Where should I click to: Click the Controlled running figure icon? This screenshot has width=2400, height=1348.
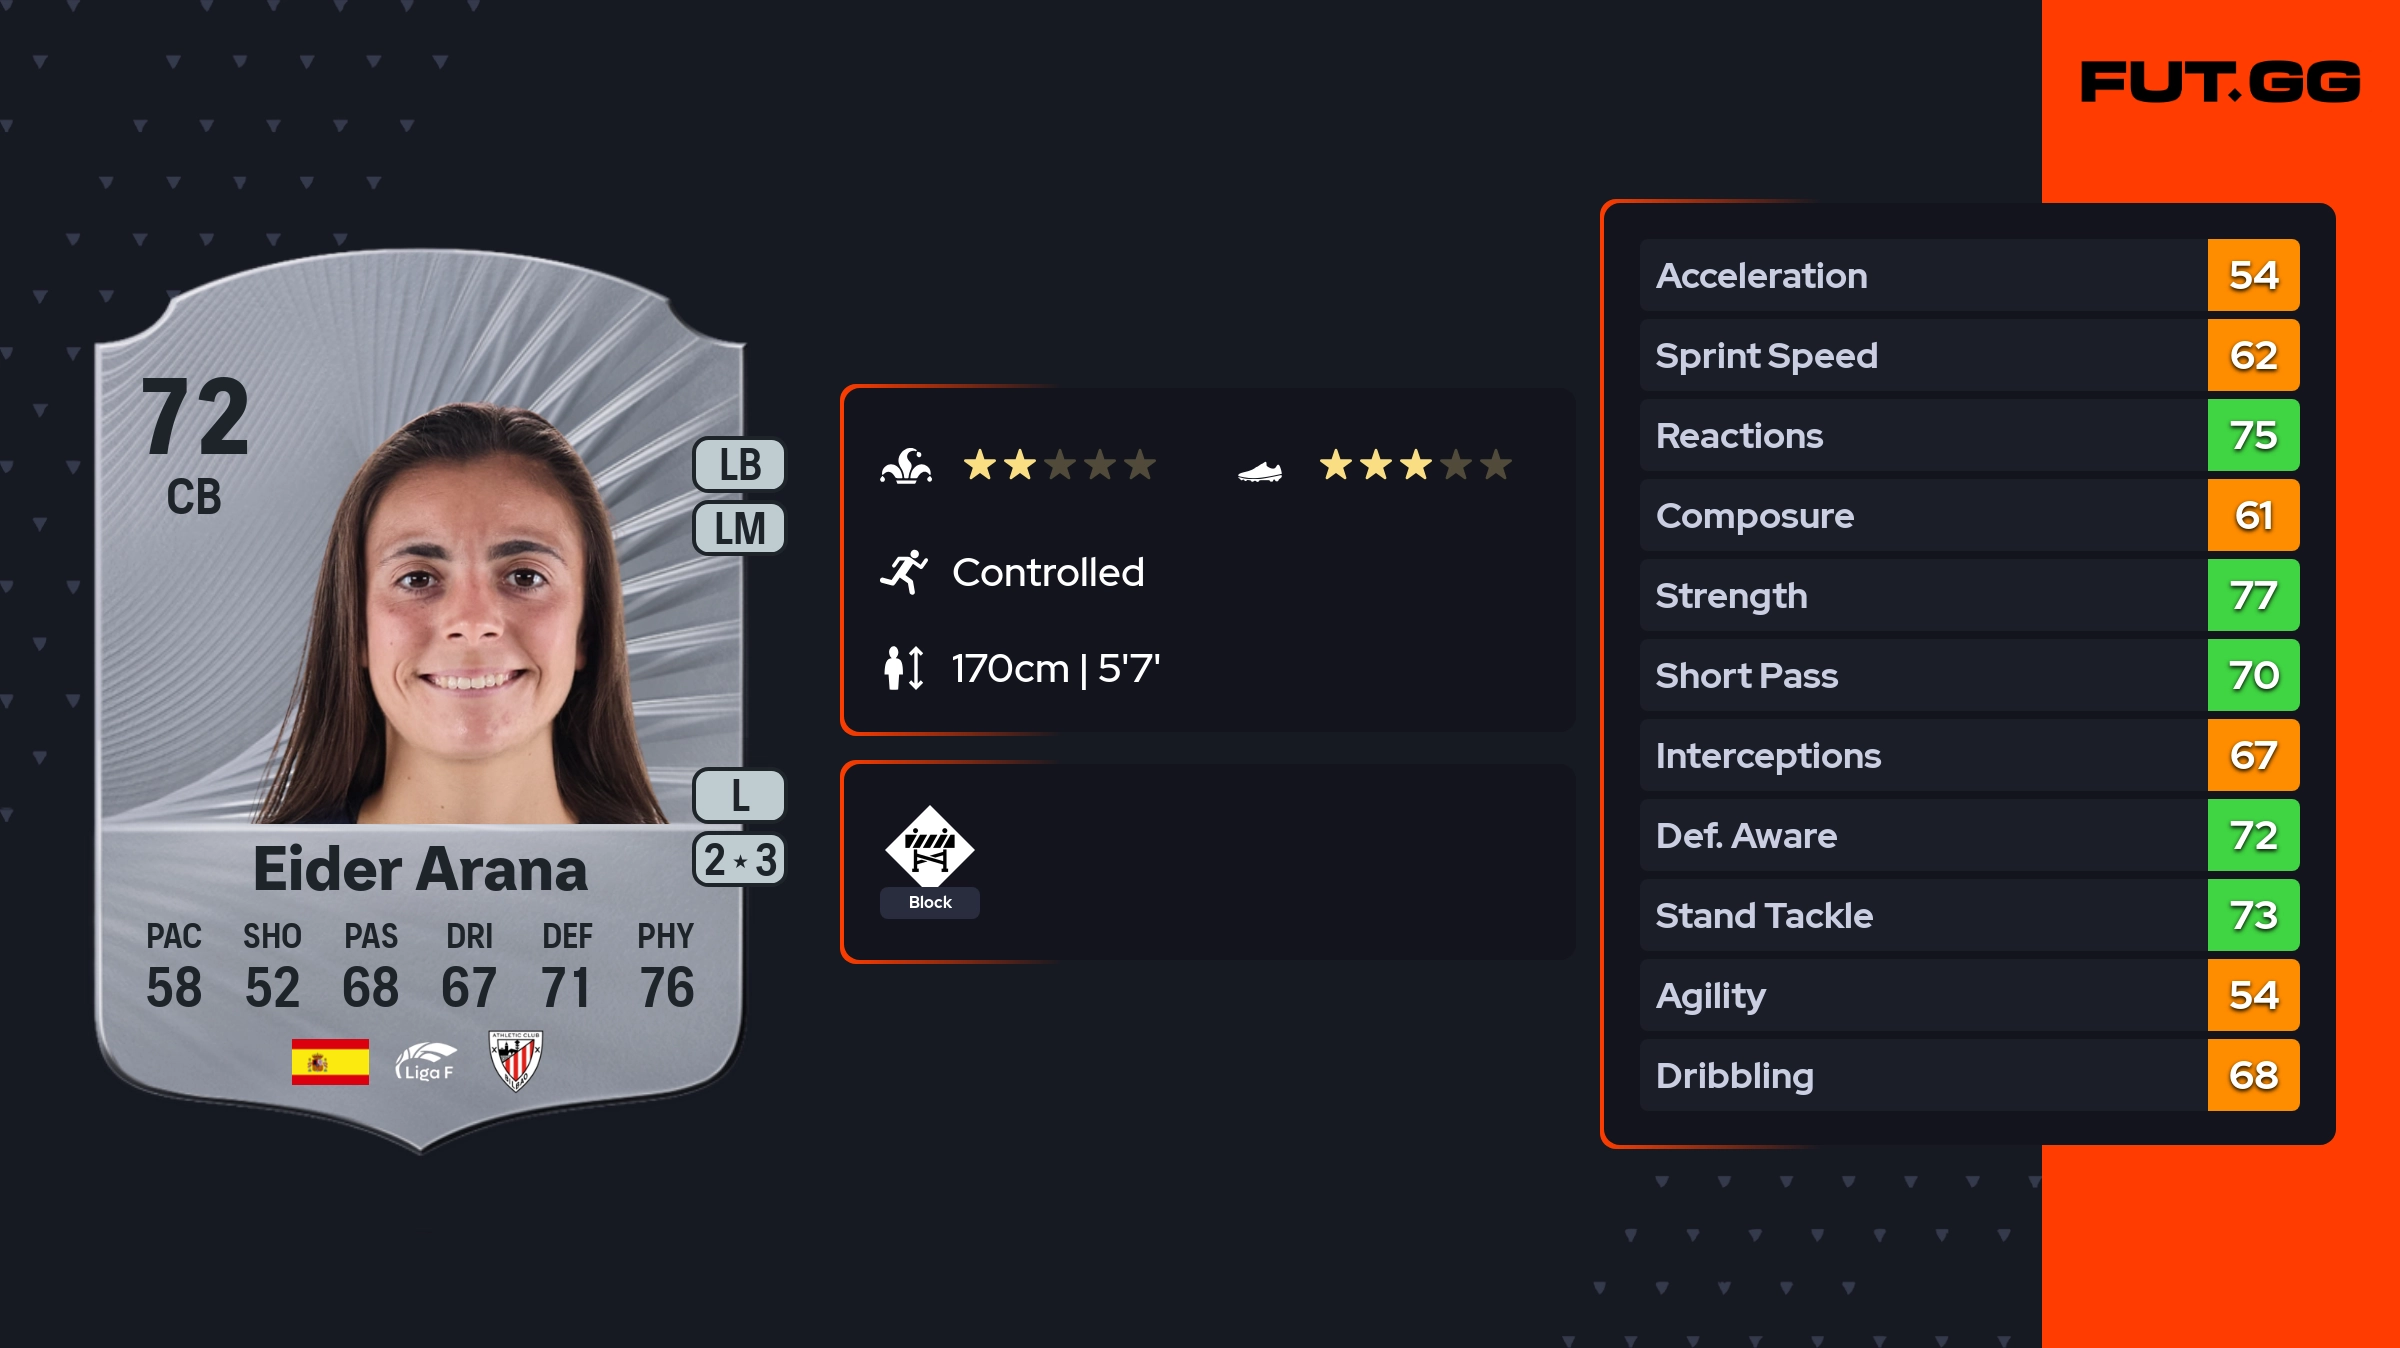tap(903, 572)
